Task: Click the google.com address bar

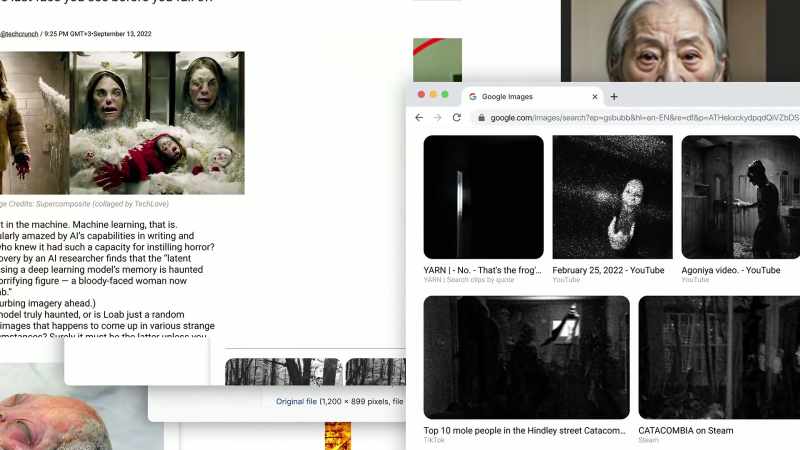Action: (x=635, y=118)
